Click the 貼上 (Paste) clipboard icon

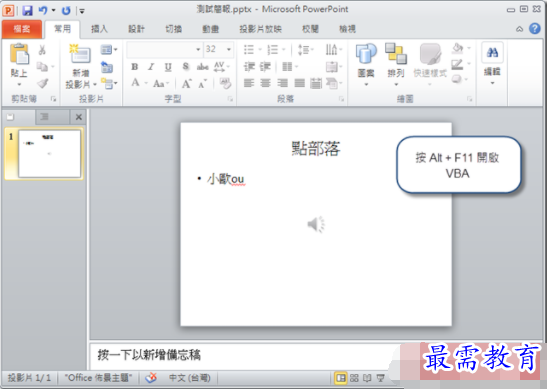pyautogui.click(x=19, y=54)
